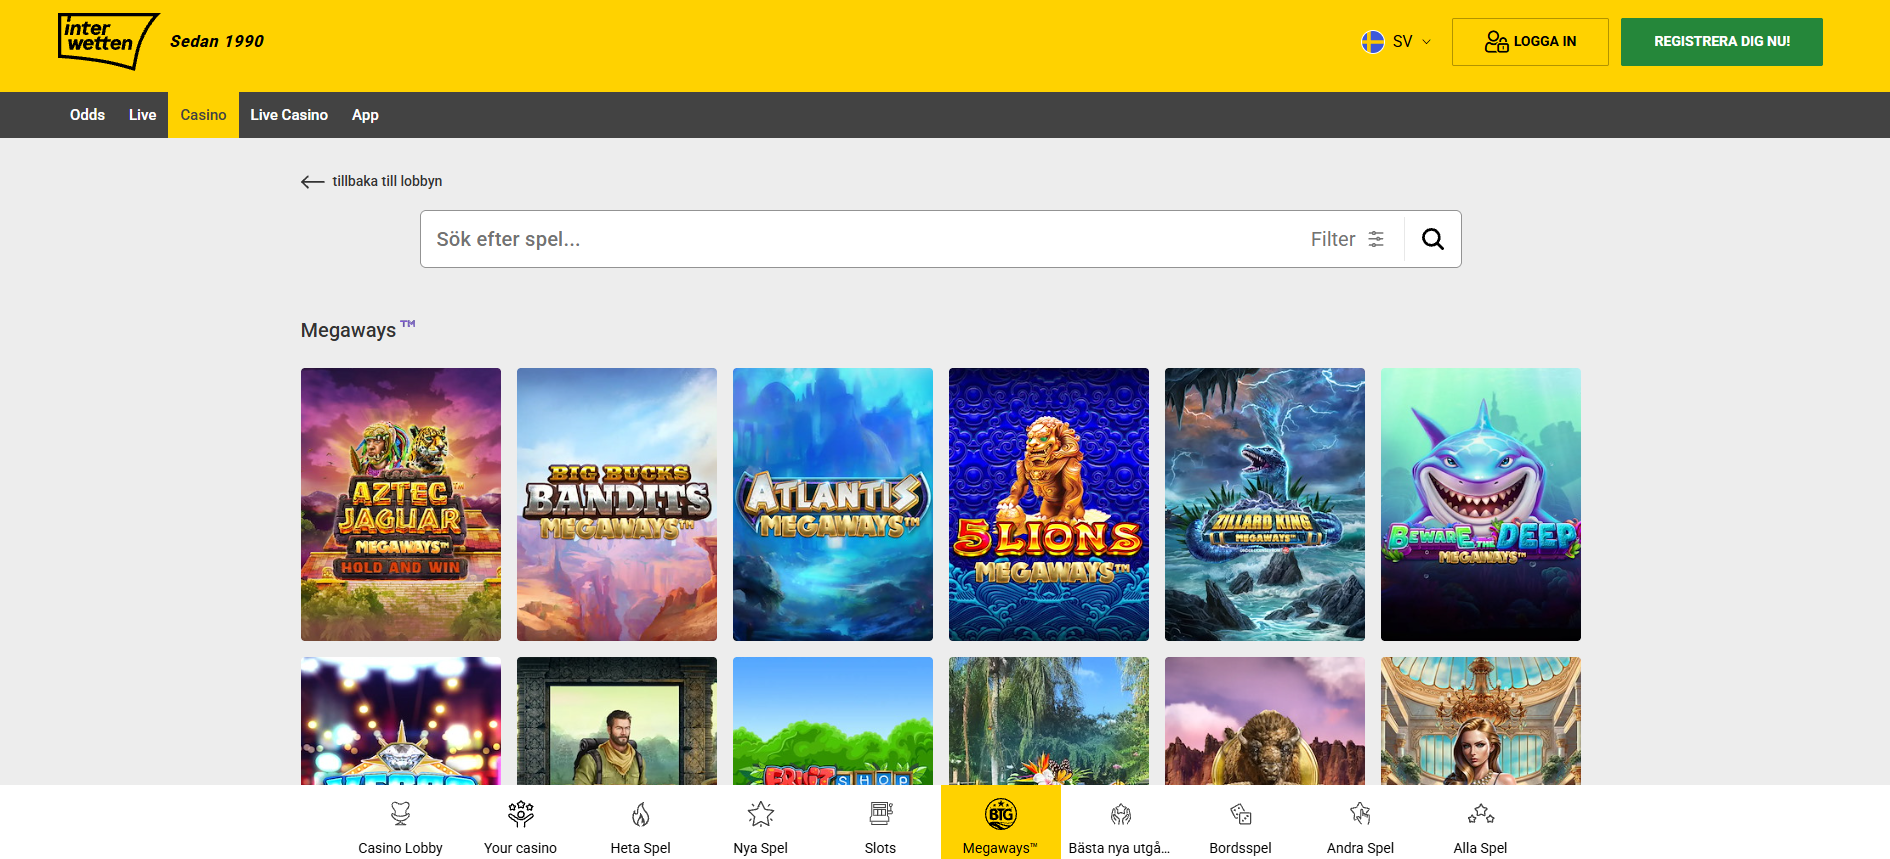Switch to the Live tab

click(x=142, y=115)
